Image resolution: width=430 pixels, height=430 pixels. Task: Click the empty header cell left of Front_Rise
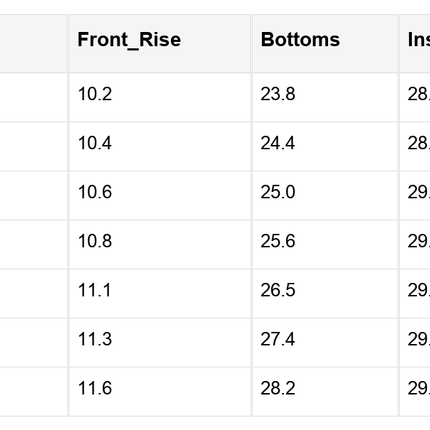pos(33,43)
